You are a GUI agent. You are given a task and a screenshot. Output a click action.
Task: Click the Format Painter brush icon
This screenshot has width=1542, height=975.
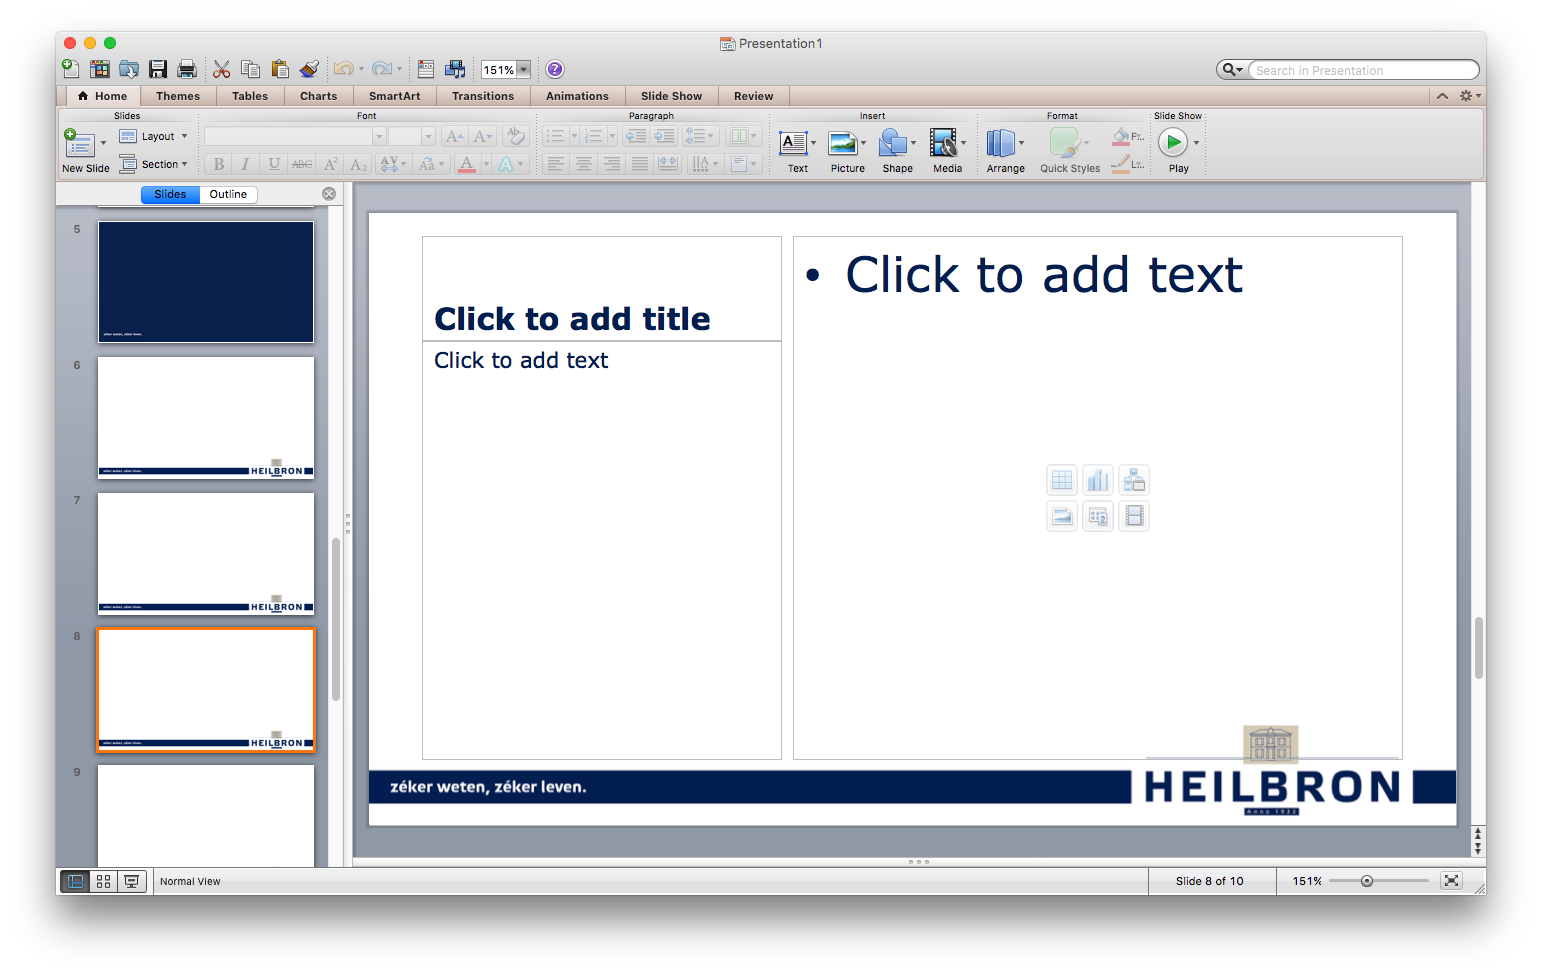pyautogui.click(x=309, y=69)
